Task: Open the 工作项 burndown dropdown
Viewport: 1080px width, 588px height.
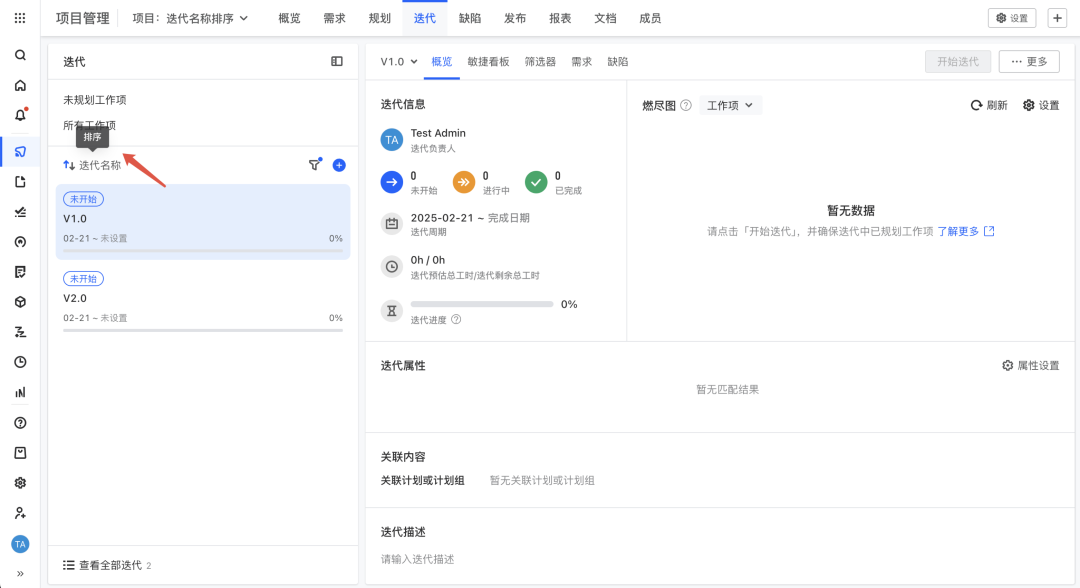Action: [x=730, y=105]
